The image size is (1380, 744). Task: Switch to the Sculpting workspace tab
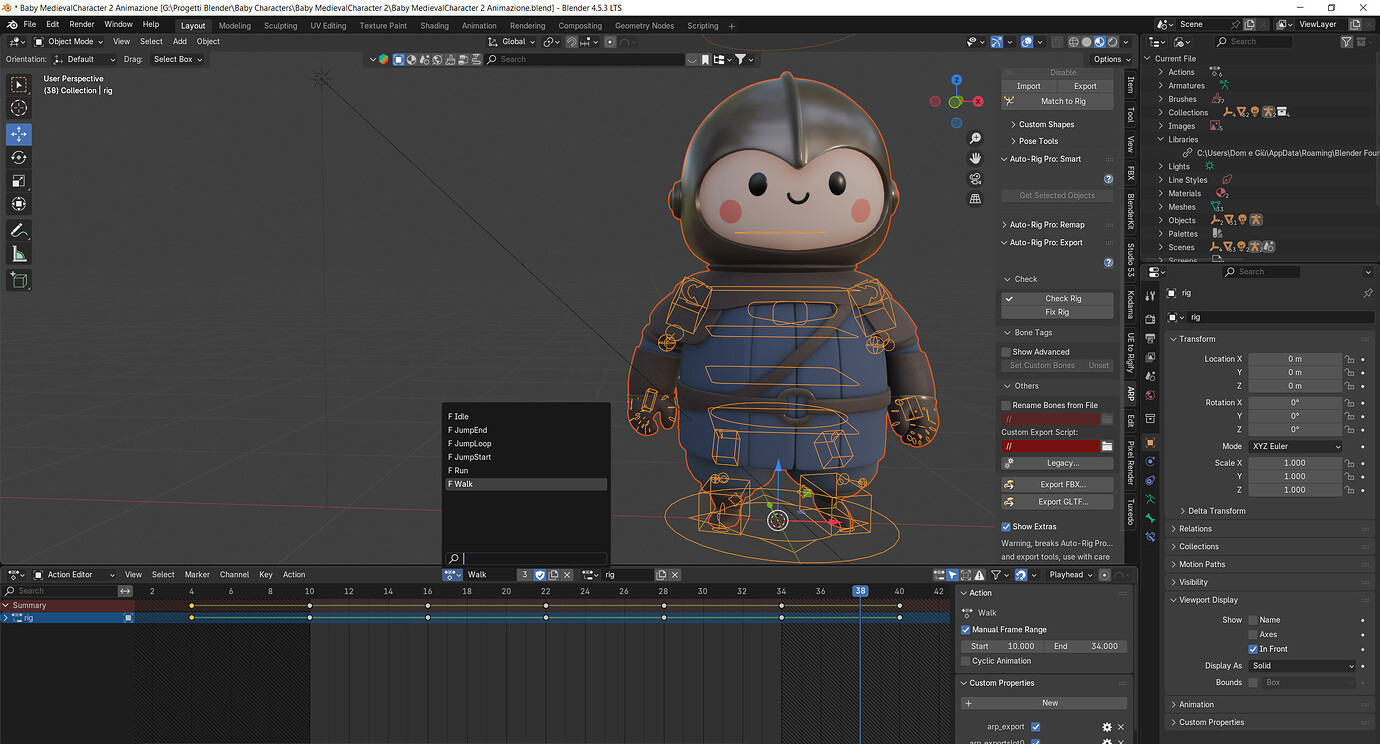coord(280,26)
